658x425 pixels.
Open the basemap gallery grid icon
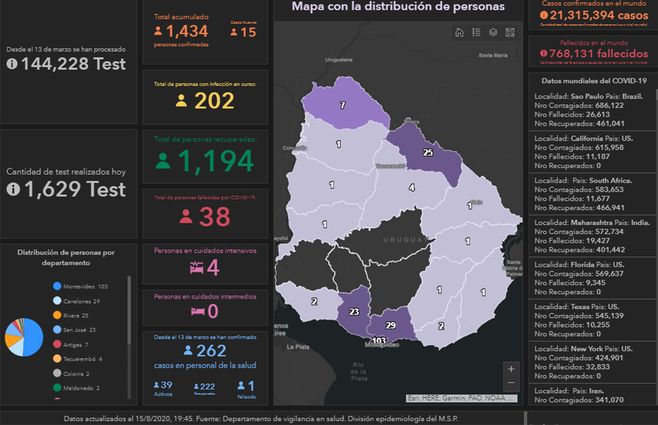tap(510, 33)
